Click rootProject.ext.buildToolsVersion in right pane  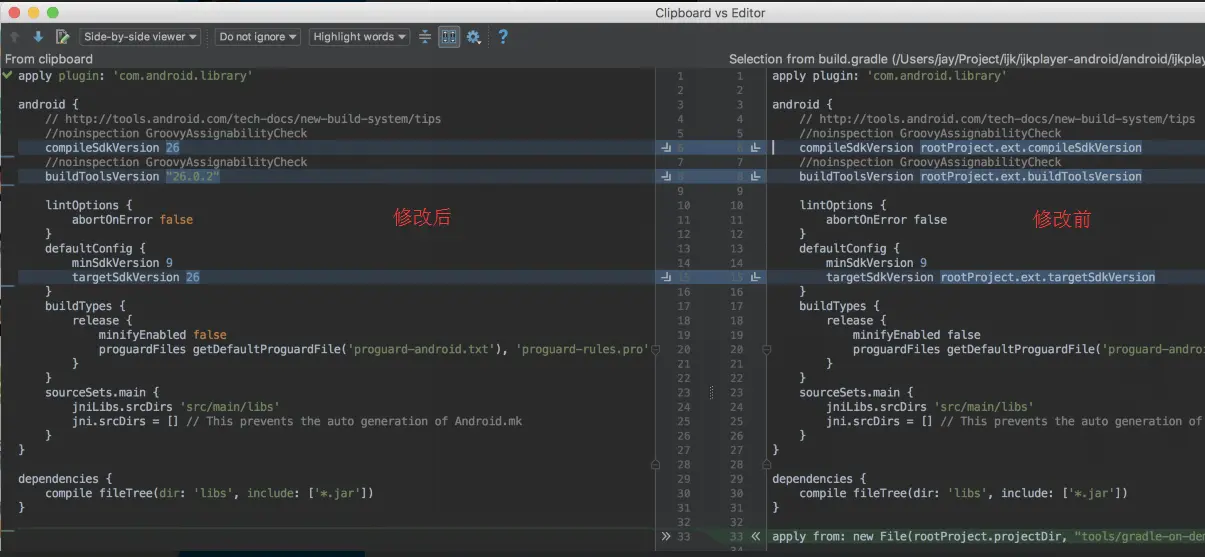(1031, 176)
